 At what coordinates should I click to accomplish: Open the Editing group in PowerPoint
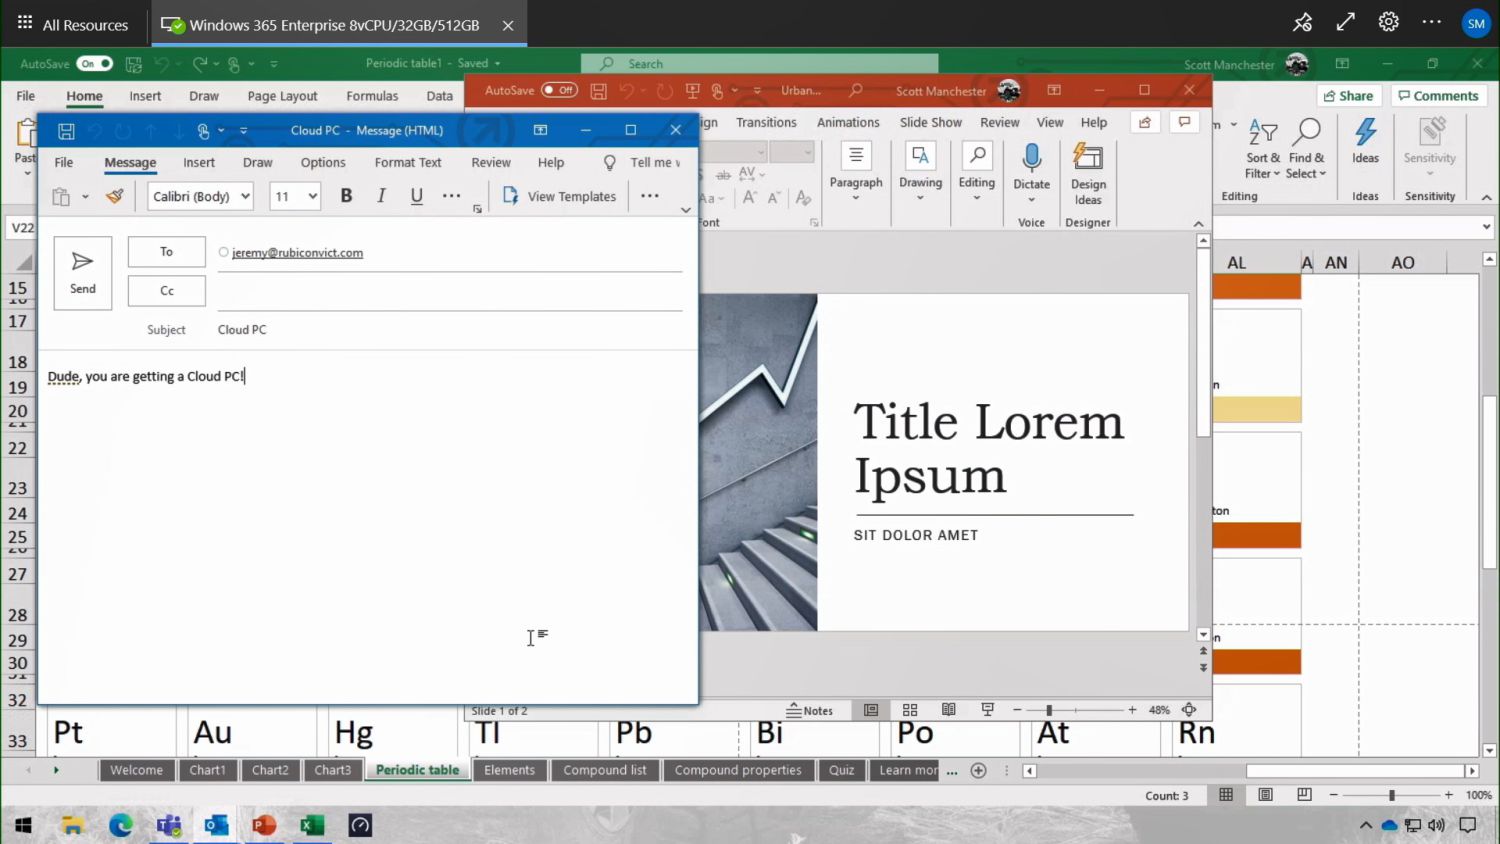[x=976, y=172]
